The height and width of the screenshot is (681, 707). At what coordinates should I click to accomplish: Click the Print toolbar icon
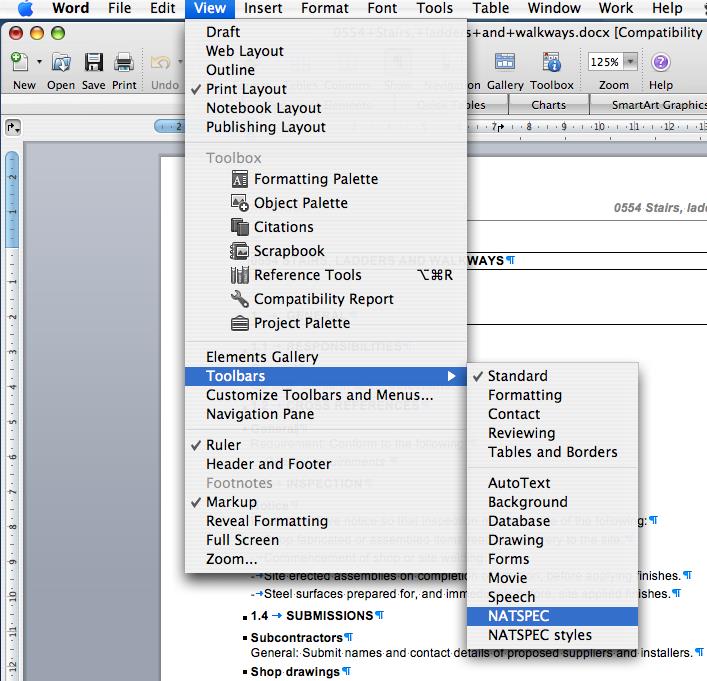click(x=124, y=64)
